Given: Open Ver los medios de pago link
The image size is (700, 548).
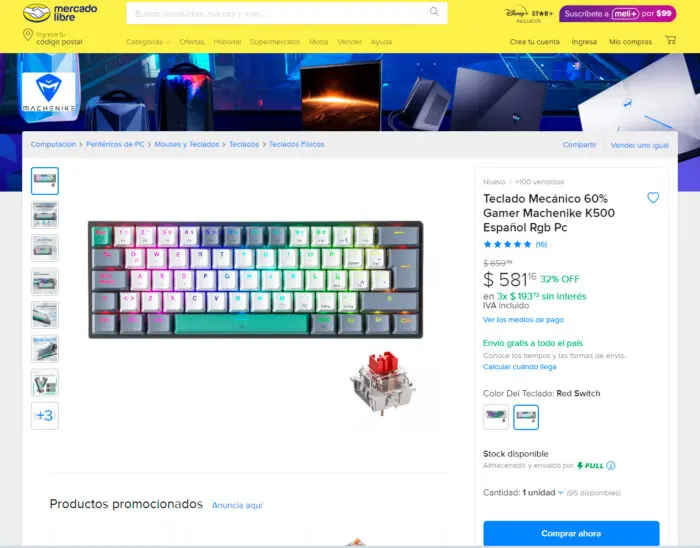Looking at the screenshot, I should [x=523, y=320].
